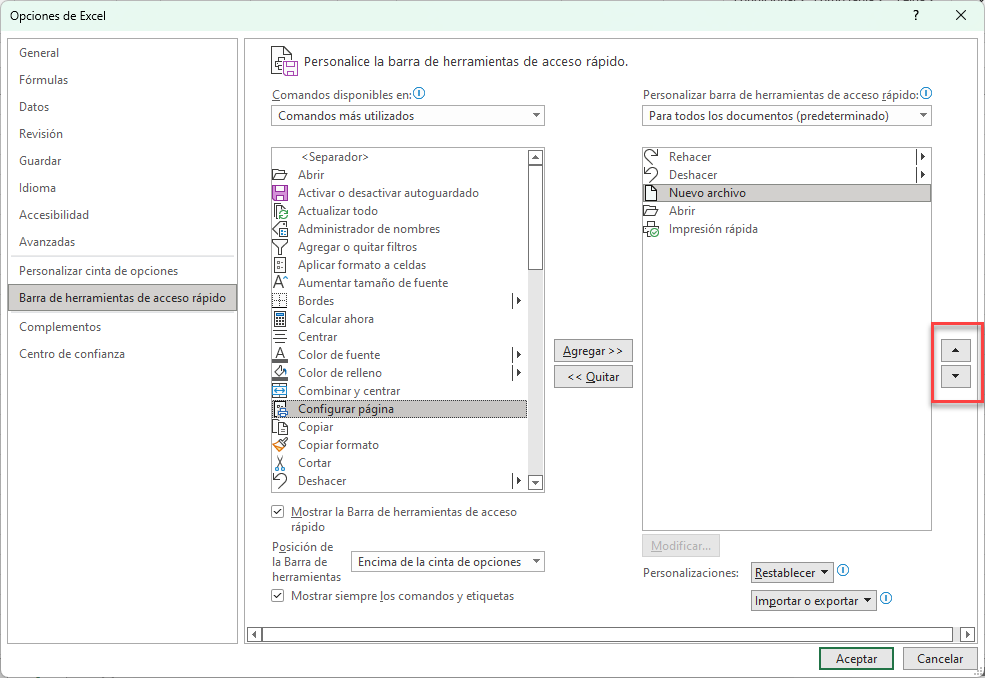Open the Centro de confianza category
This screenshot has height=678, width=985.
click(x=122, y=354)
